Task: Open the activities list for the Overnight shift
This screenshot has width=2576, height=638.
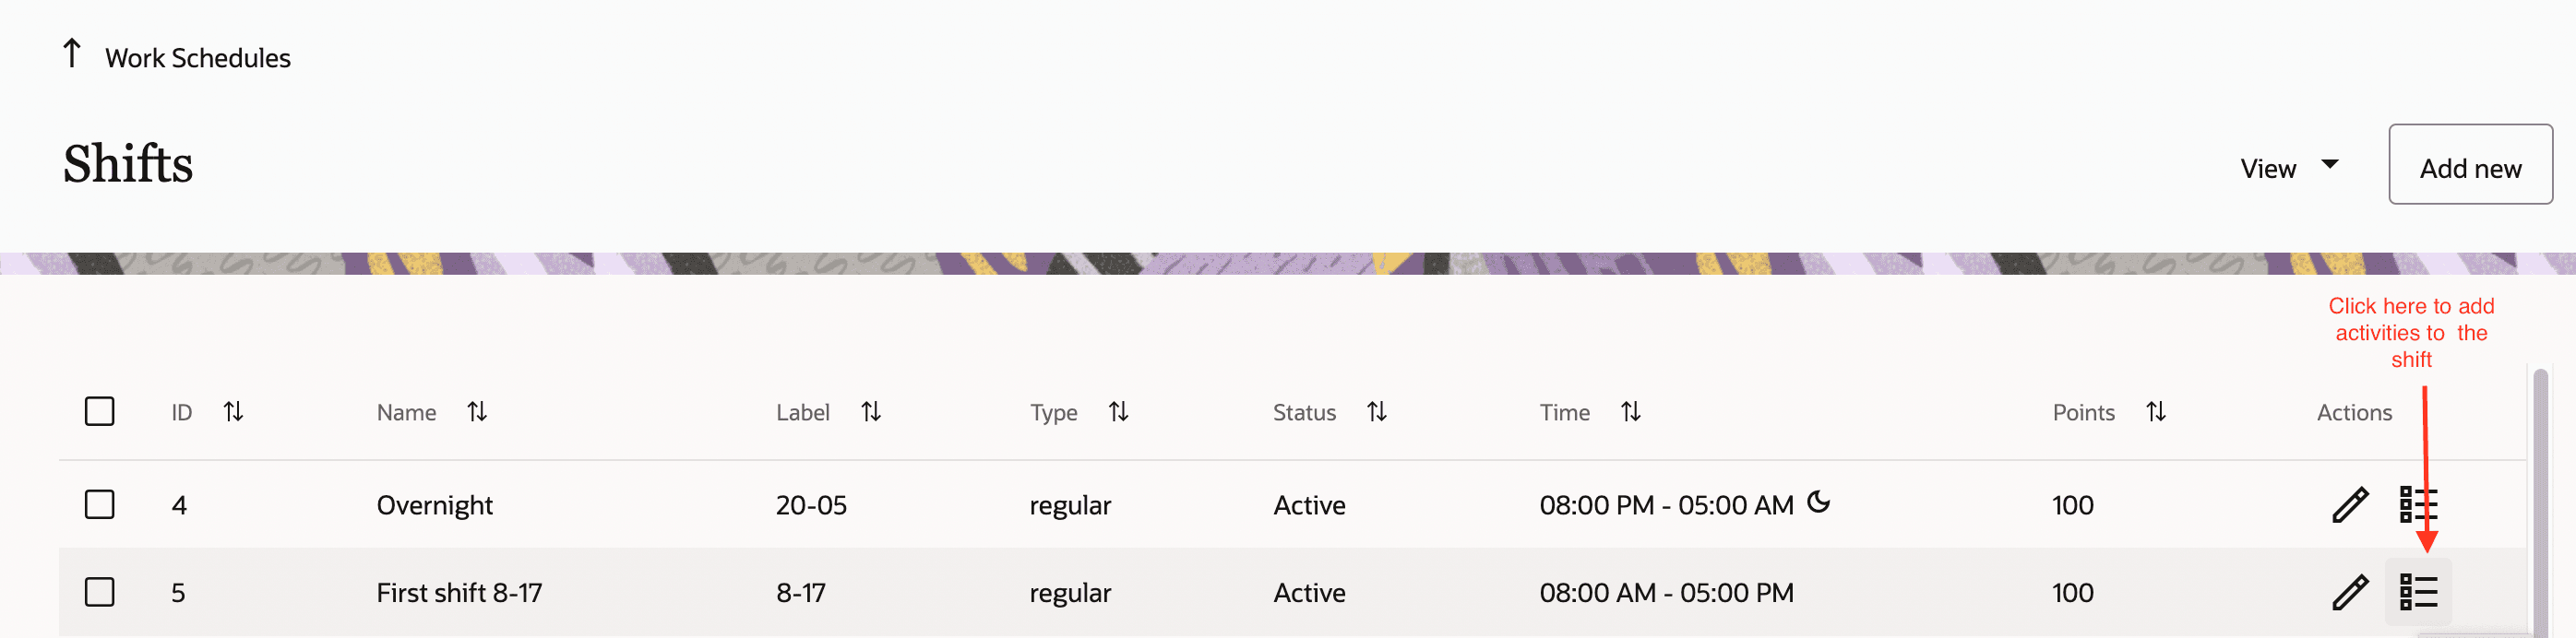Action: point(2419,505)
